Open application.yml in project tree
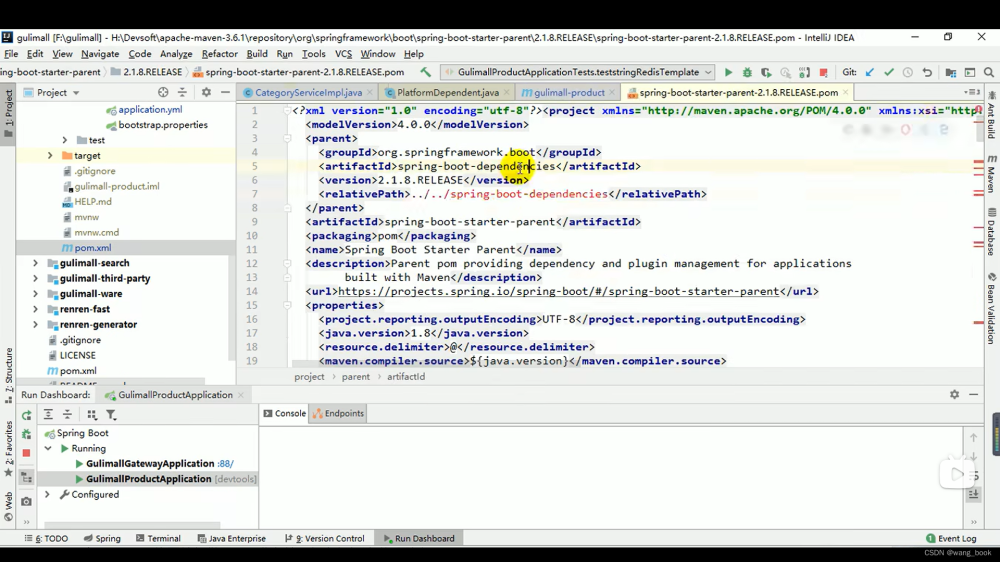1000x562 pixels. [150, 110]
